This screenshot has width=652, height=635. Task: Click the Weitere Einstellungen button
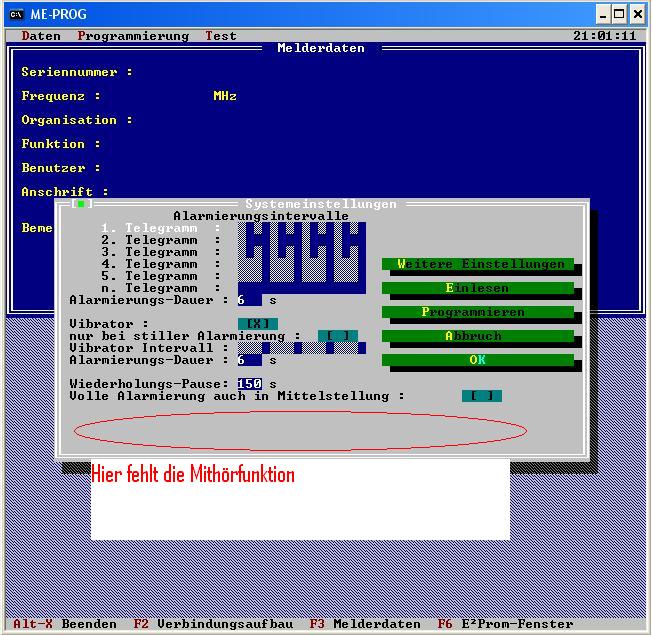(478, 264)
